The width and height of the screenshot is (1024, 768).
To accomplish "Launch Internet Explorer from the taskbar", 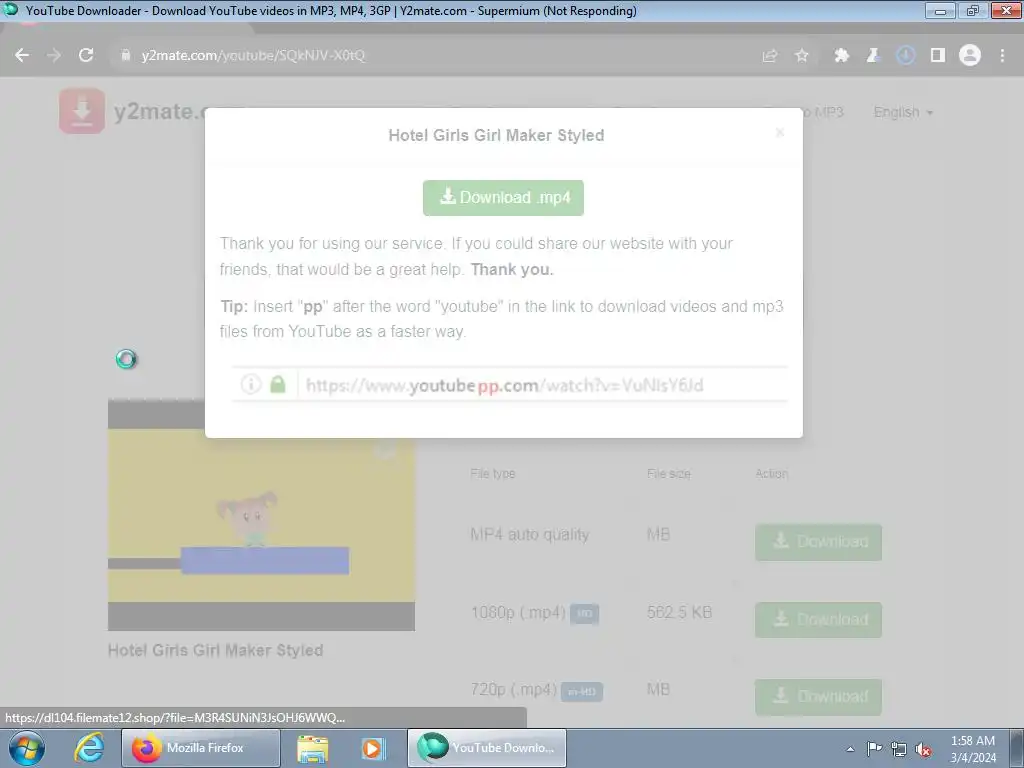I will [89, 748].
